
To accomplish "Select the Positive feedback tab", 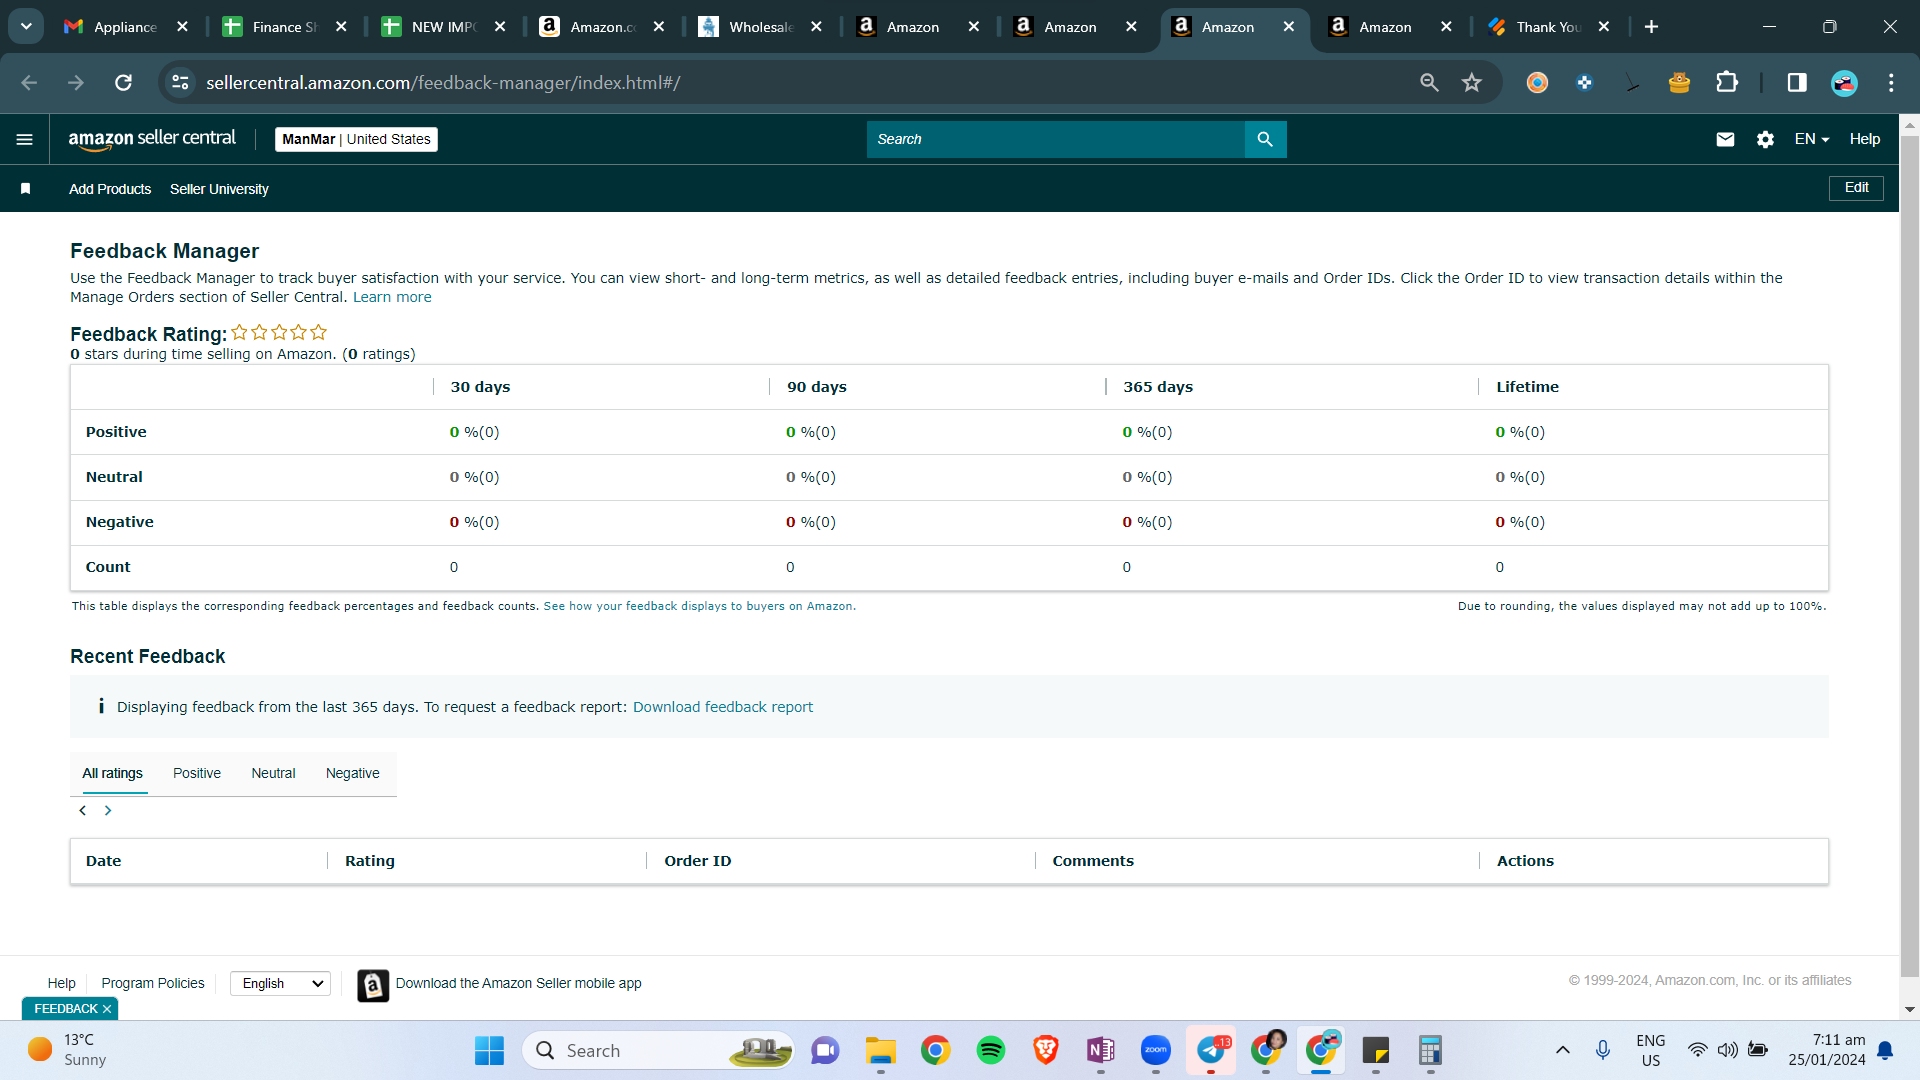I will (x=197, y=773).
